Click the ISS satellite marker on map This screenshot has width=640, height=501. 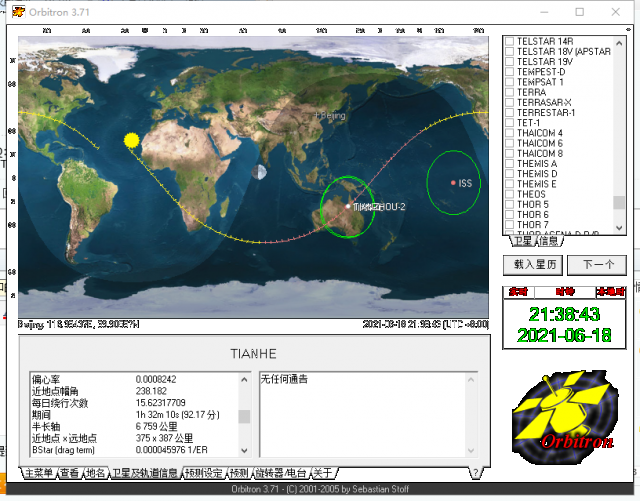pos(453,183)
